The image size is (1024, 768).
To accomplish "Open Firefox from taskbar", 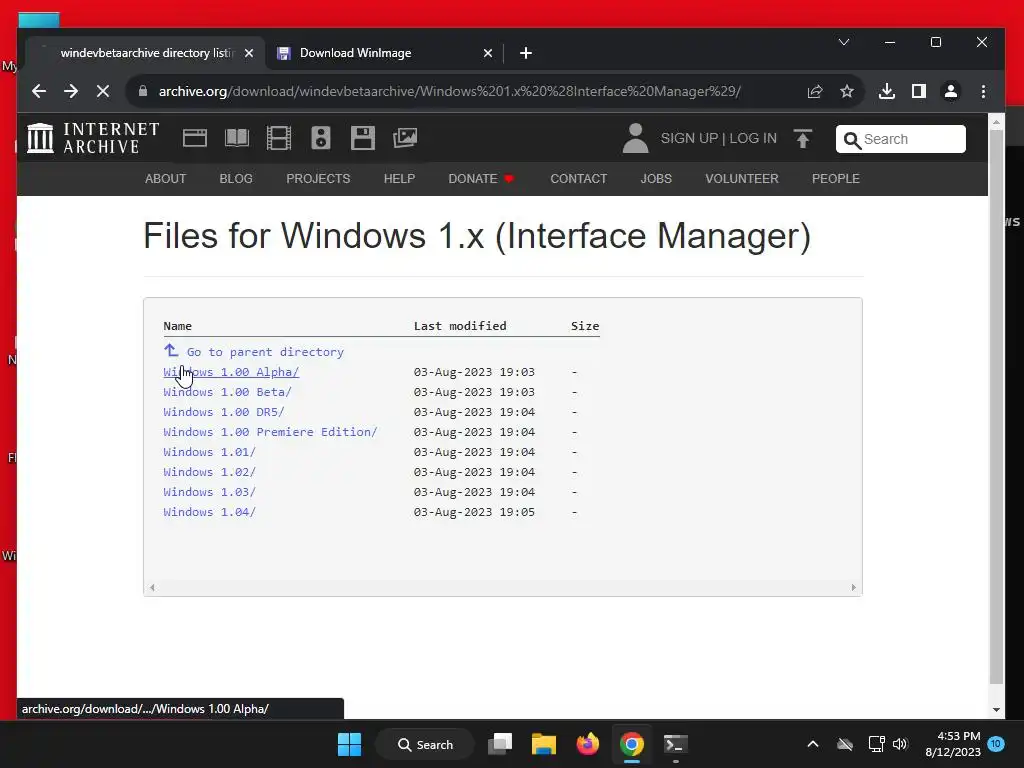I will coord(587,744).
